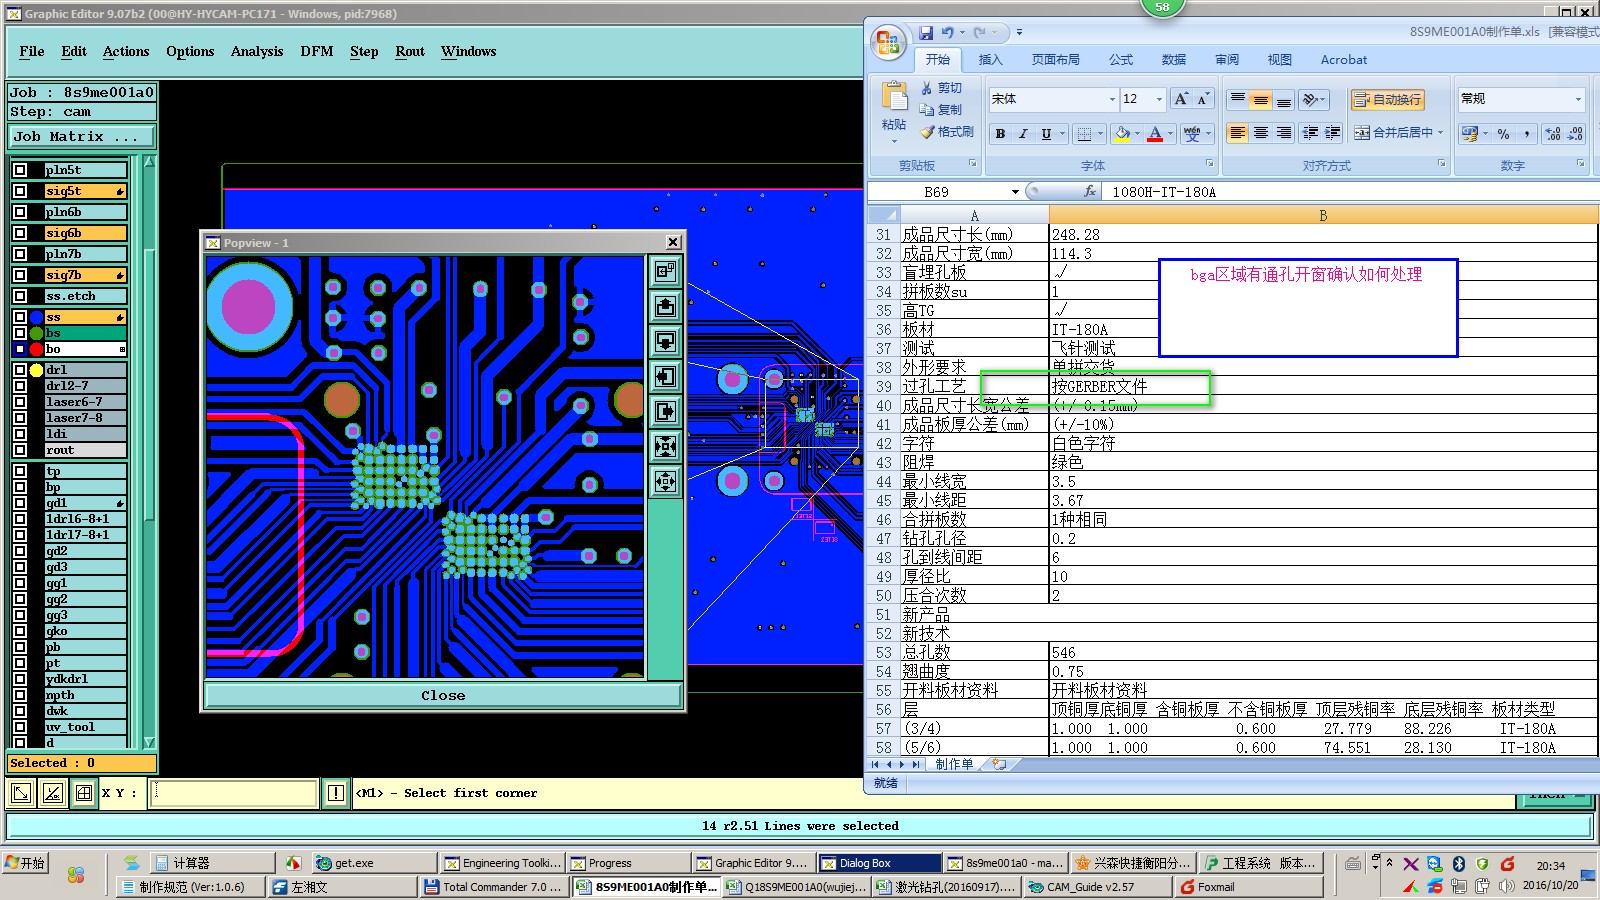Viewport: 1600px width, 900px height.
Task: Click the Close button in Popview
Action: click(x=443, y=695)
